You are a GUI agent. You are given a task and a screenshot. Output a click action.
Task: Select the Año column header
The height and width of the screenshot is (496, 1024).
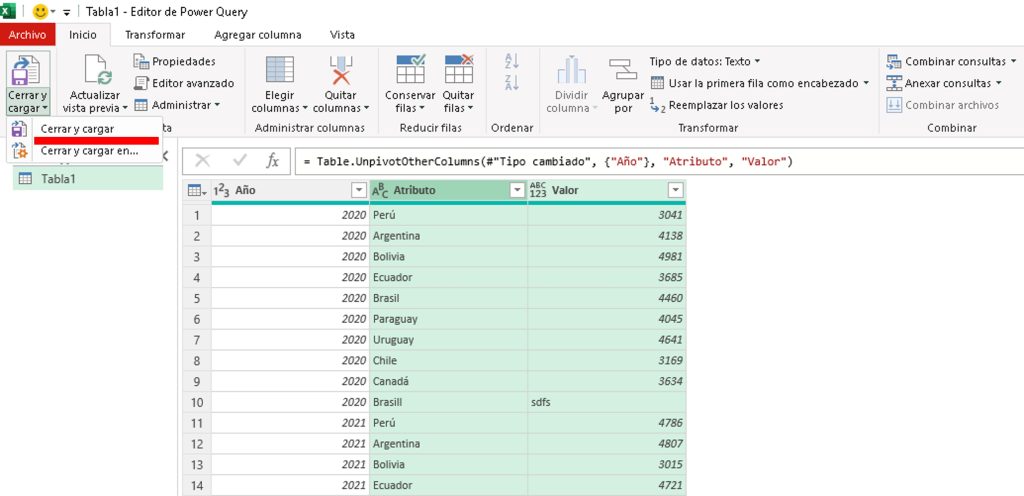[x=291, y=191]
